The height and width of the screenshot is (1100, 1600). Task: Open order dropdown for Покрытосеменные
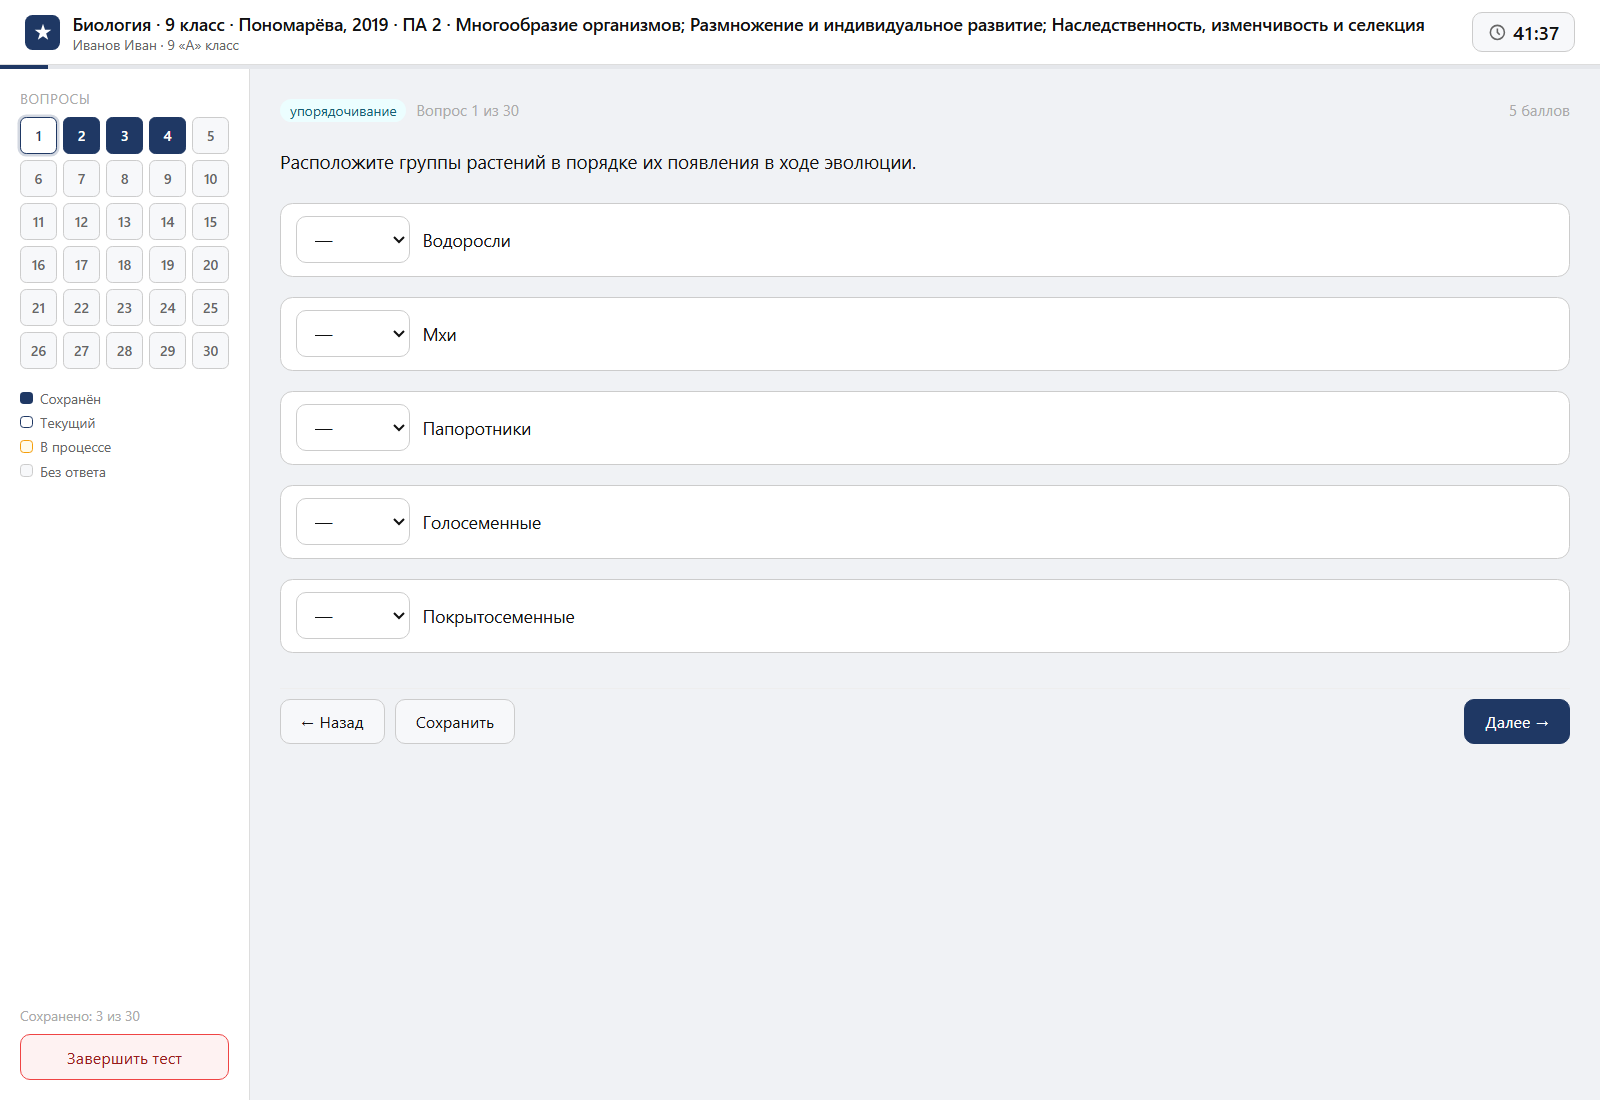353,616
